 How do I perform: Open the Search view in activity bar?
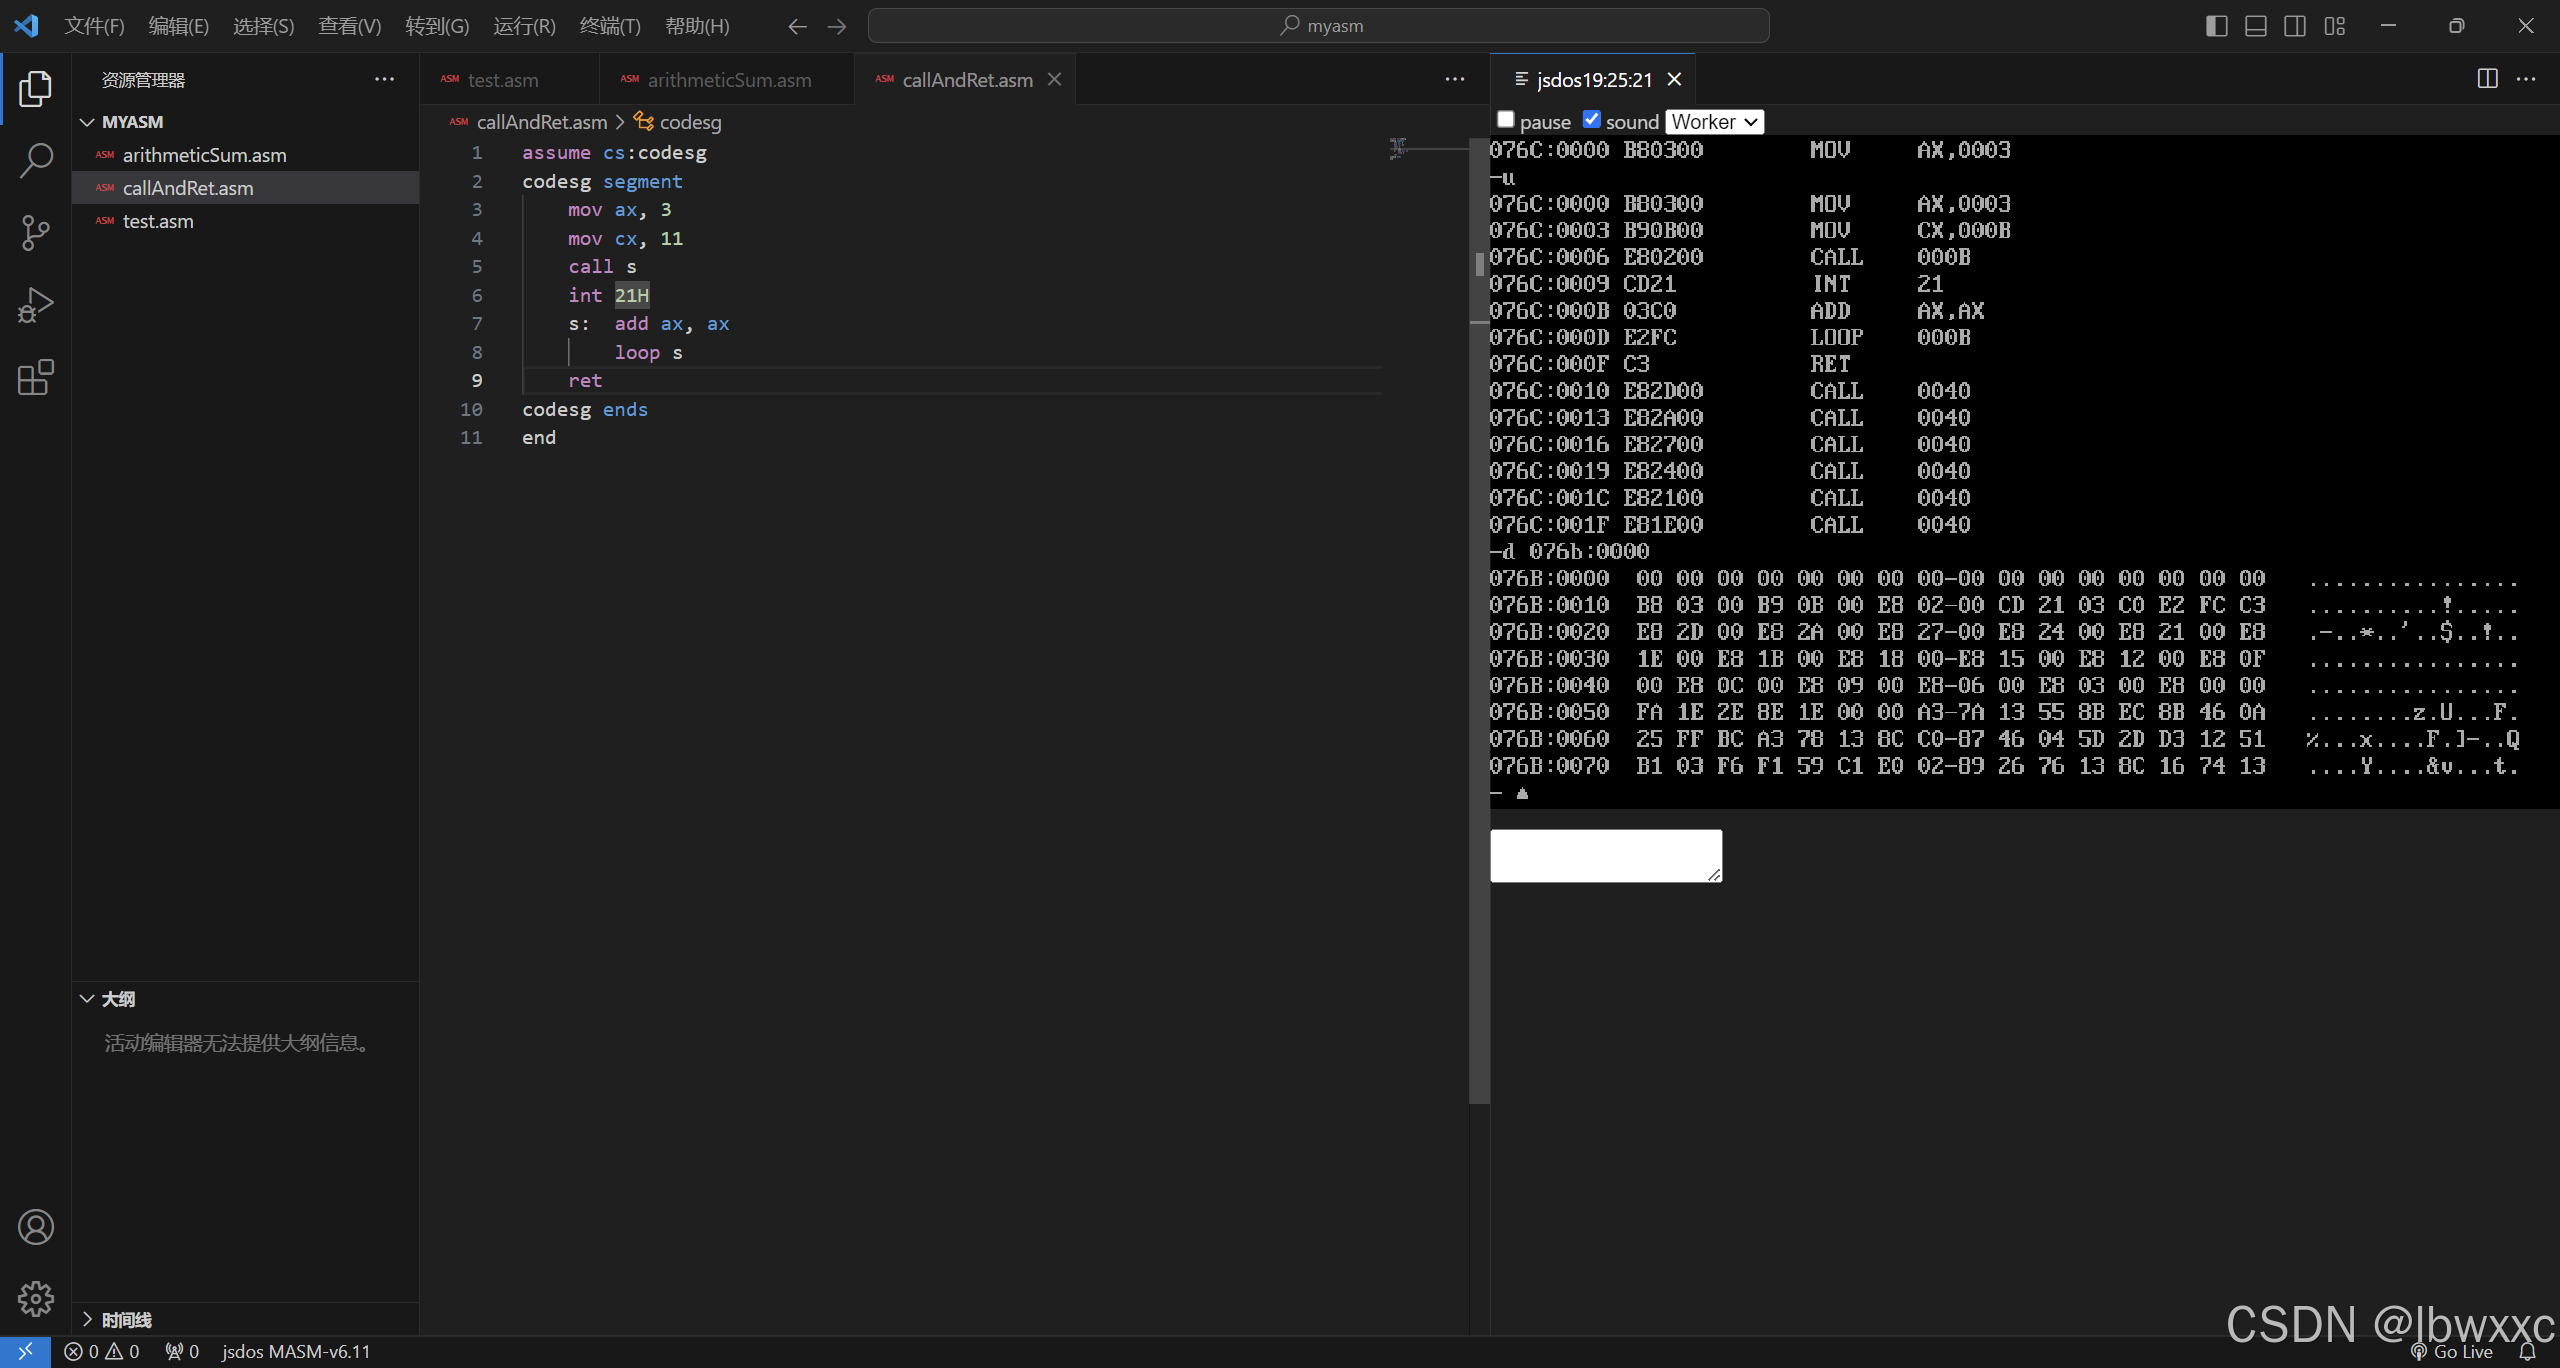(36, 160)
